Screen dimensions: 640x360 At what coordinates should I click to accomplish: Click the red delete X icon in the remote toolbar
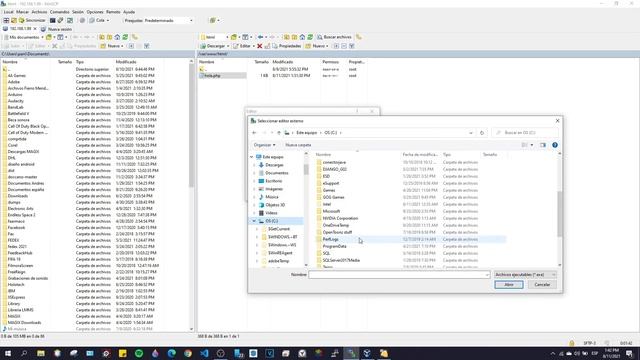(x=260, y=46)
